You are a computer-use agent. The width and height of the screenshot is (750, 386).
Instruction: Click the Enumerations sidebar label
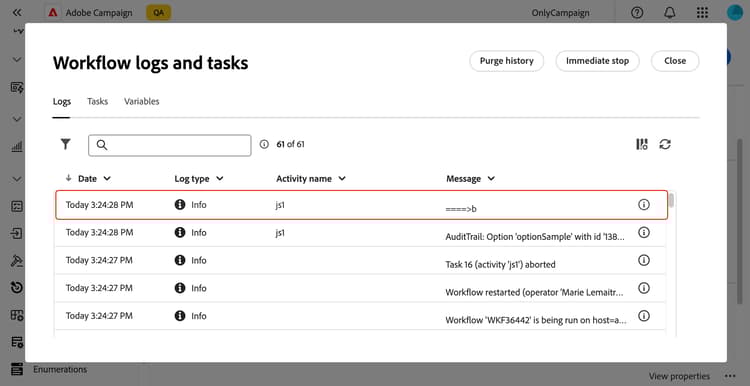[60, 369]
